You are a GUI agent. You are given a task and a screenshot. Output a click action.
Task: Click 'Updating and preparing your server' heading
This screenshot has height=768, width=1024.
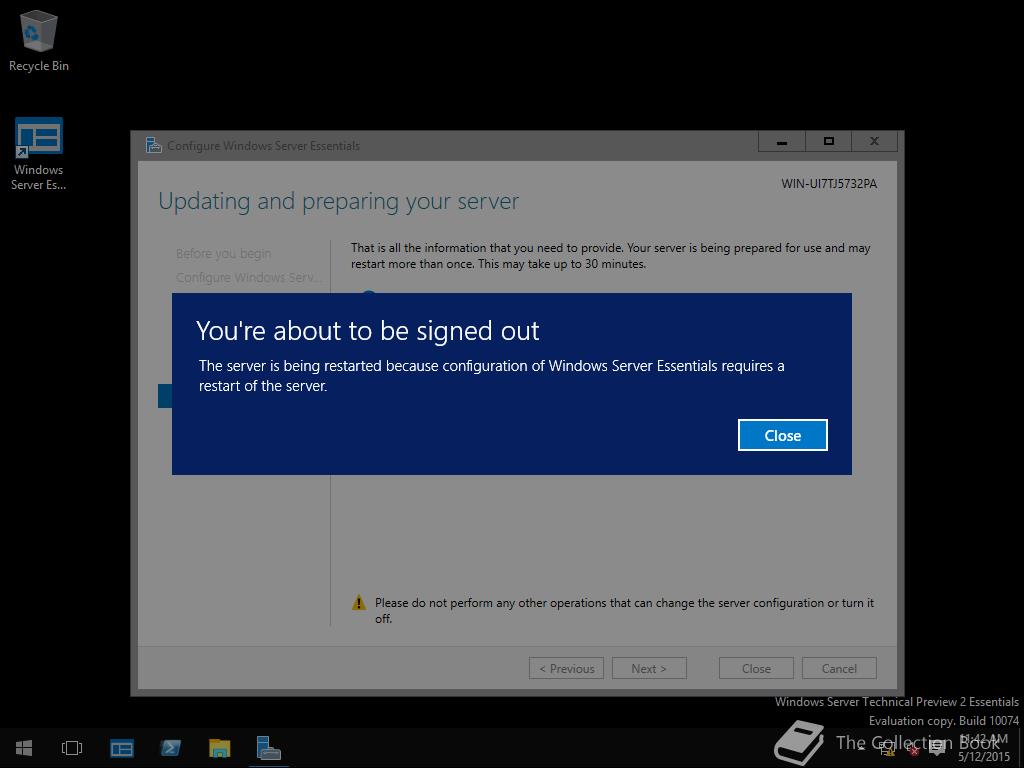(x=338, y=202)
